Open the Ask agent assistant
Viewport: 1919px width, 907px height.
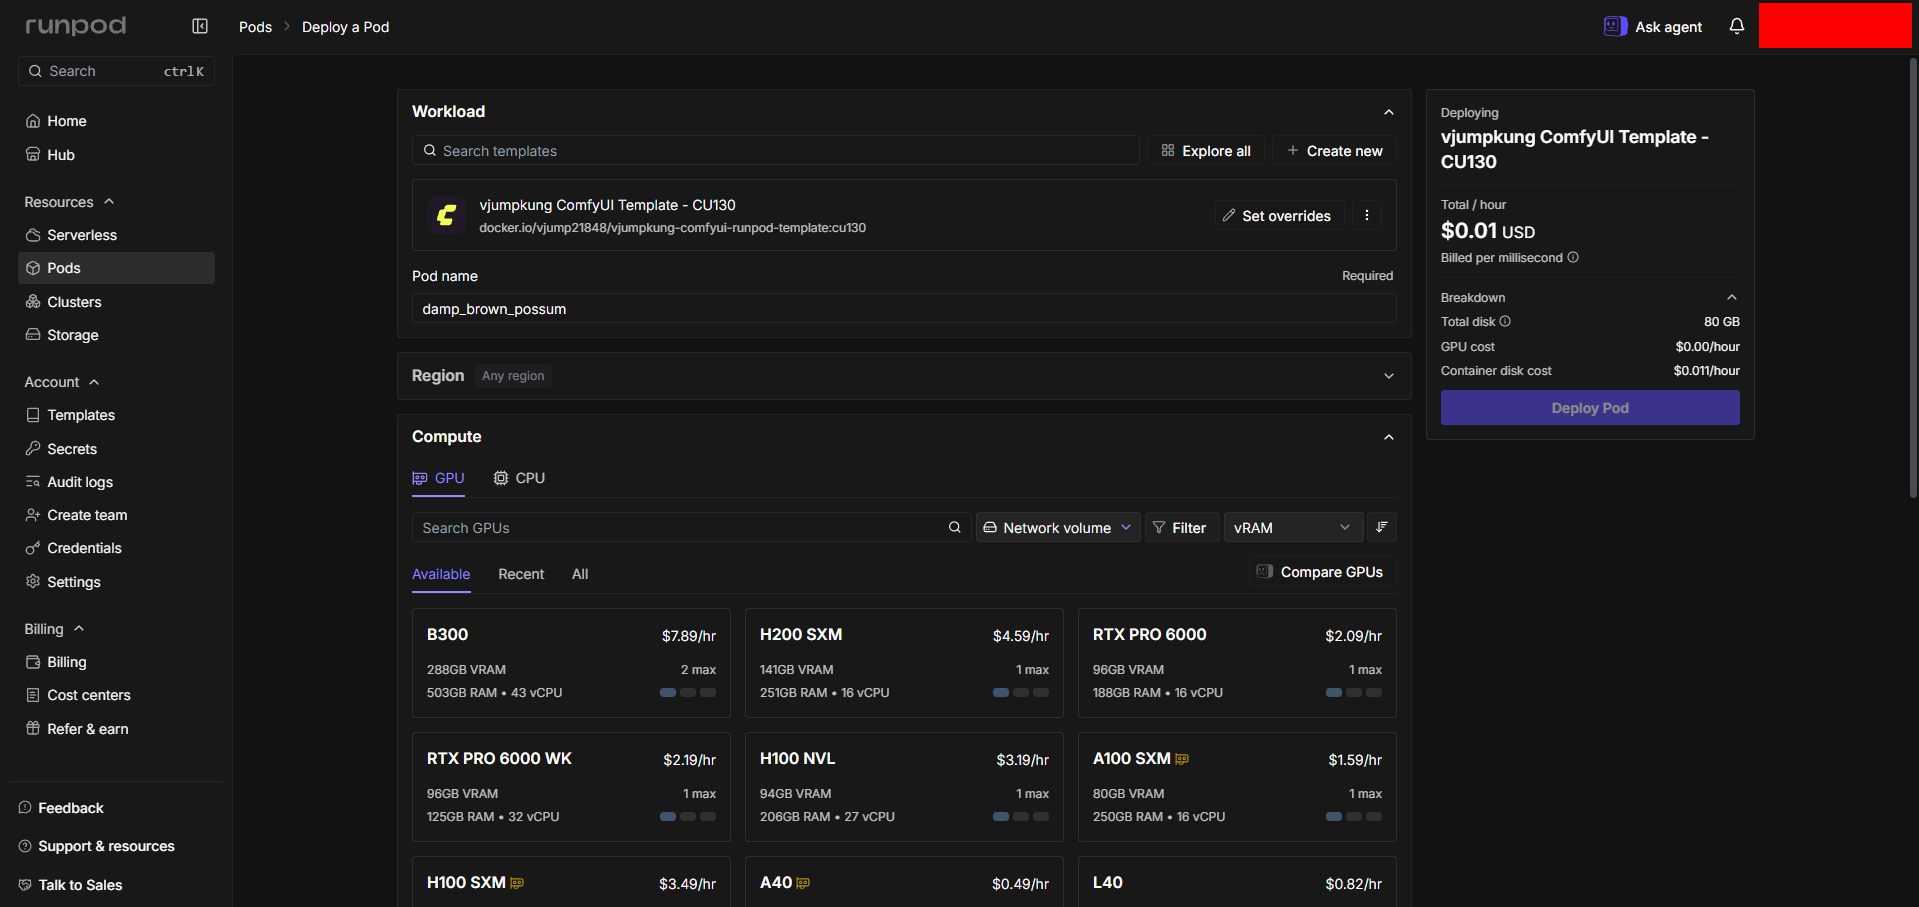pos(1653,26)
